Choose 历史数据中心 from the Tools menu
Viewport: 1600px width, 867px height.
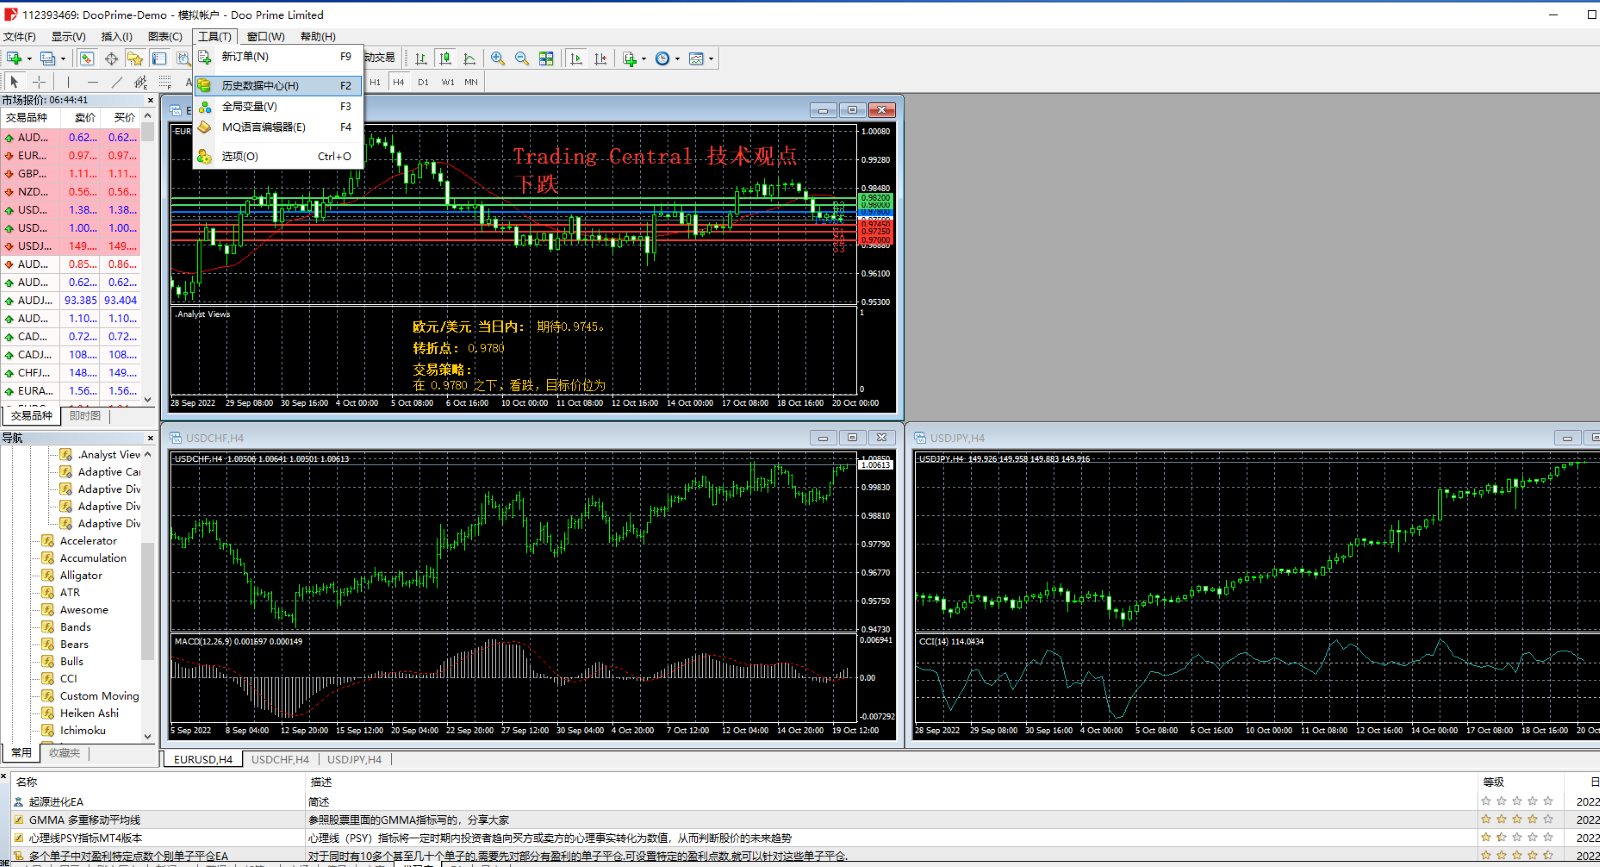(260, 86)
